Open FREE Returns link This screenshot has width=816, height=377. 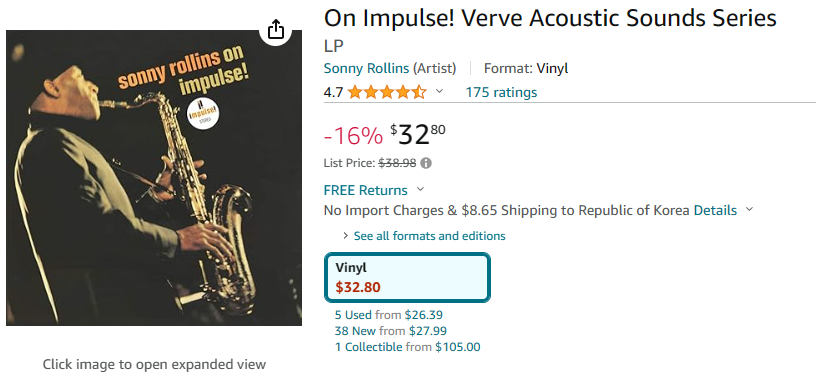[x=365, y=190]
